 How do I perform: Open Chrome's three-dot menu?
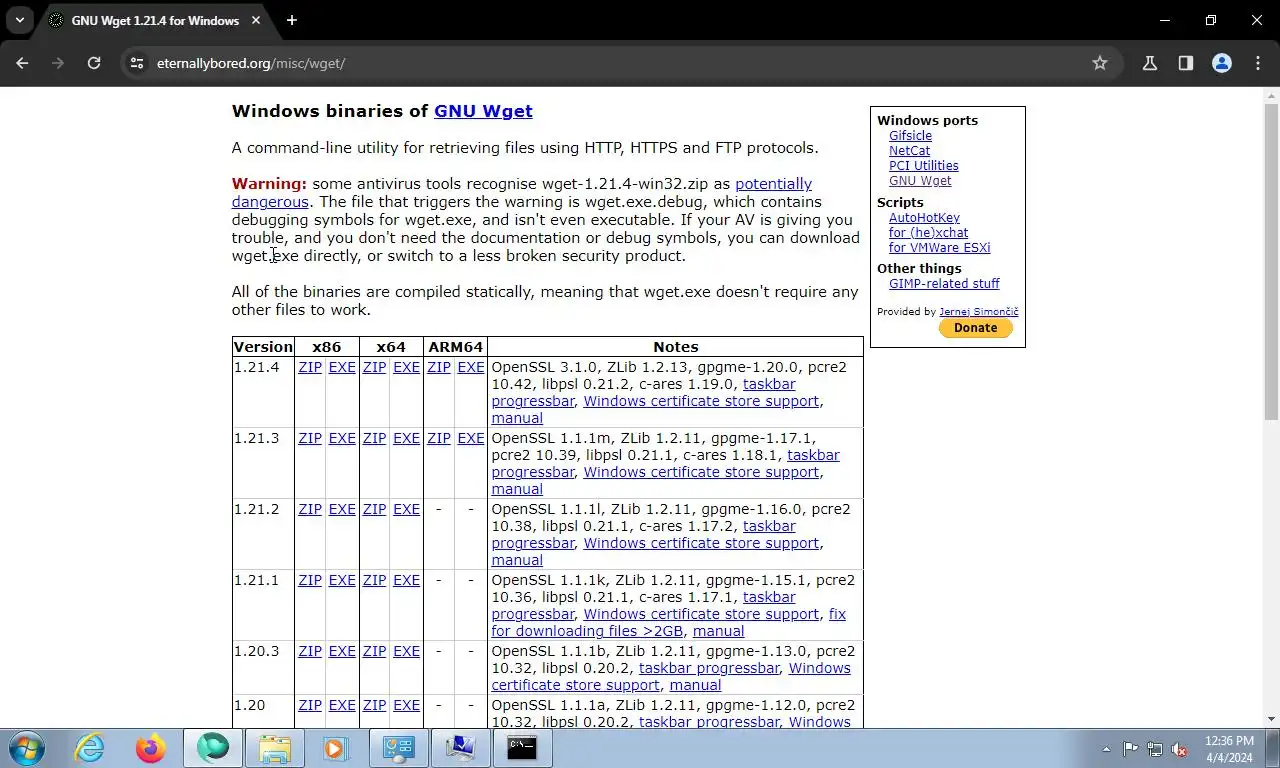click(1258, 63)
